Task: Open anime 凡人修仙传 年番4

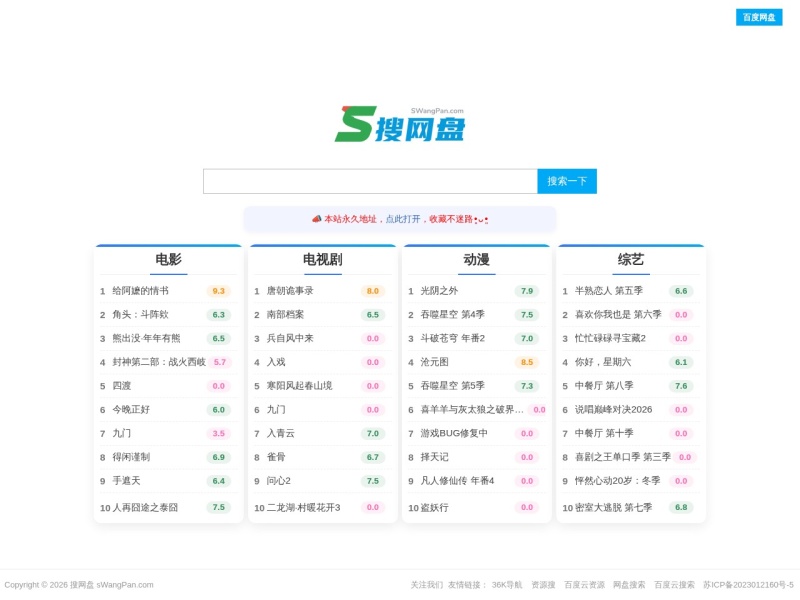Action: (x=457, y=481)
